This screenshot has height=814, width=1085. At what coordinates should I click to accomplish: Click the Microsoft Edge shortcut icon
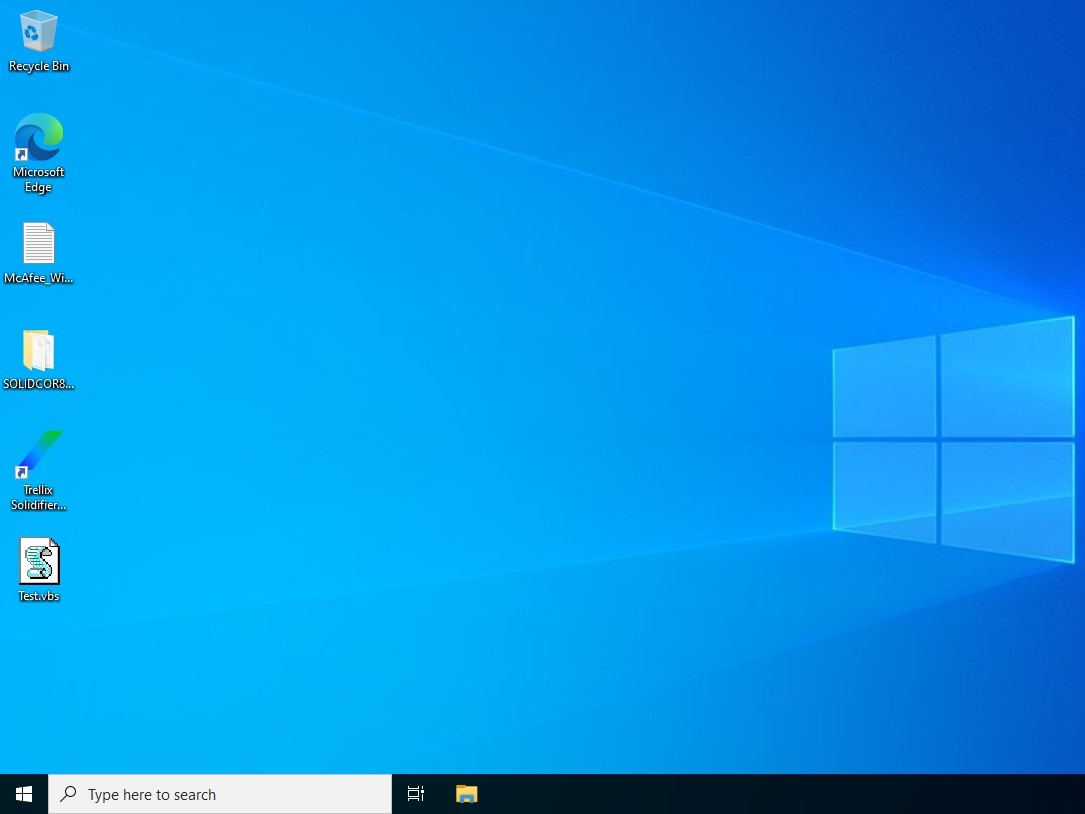click(x=38, y=138)
